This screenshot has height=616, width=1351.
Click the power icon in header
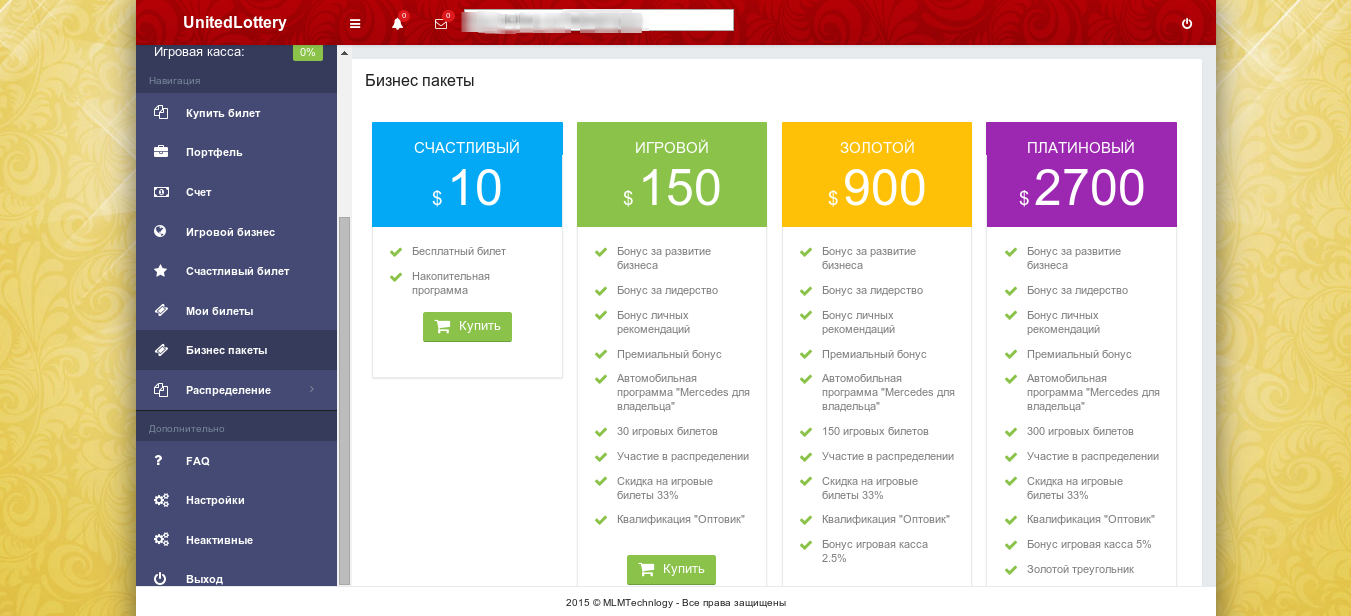1187,24
